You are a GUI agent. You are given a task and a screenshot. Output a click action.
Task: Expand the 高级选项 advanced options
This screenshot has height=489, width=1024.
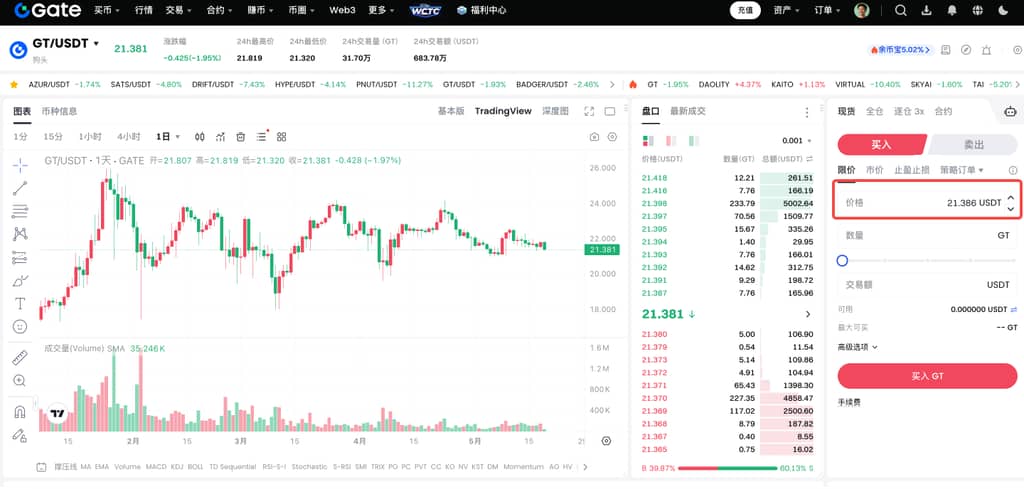(x=858, y=347)
